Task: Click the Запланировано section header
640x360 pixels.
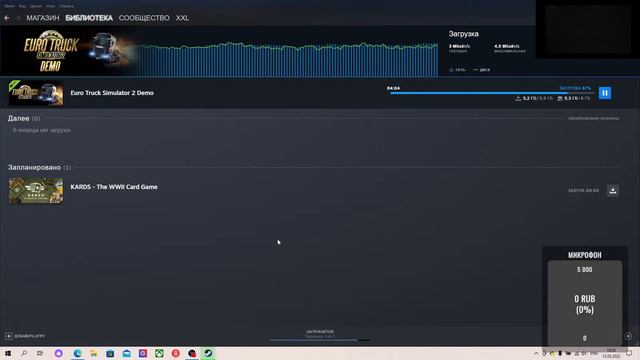Action: (x=34, y=167)
